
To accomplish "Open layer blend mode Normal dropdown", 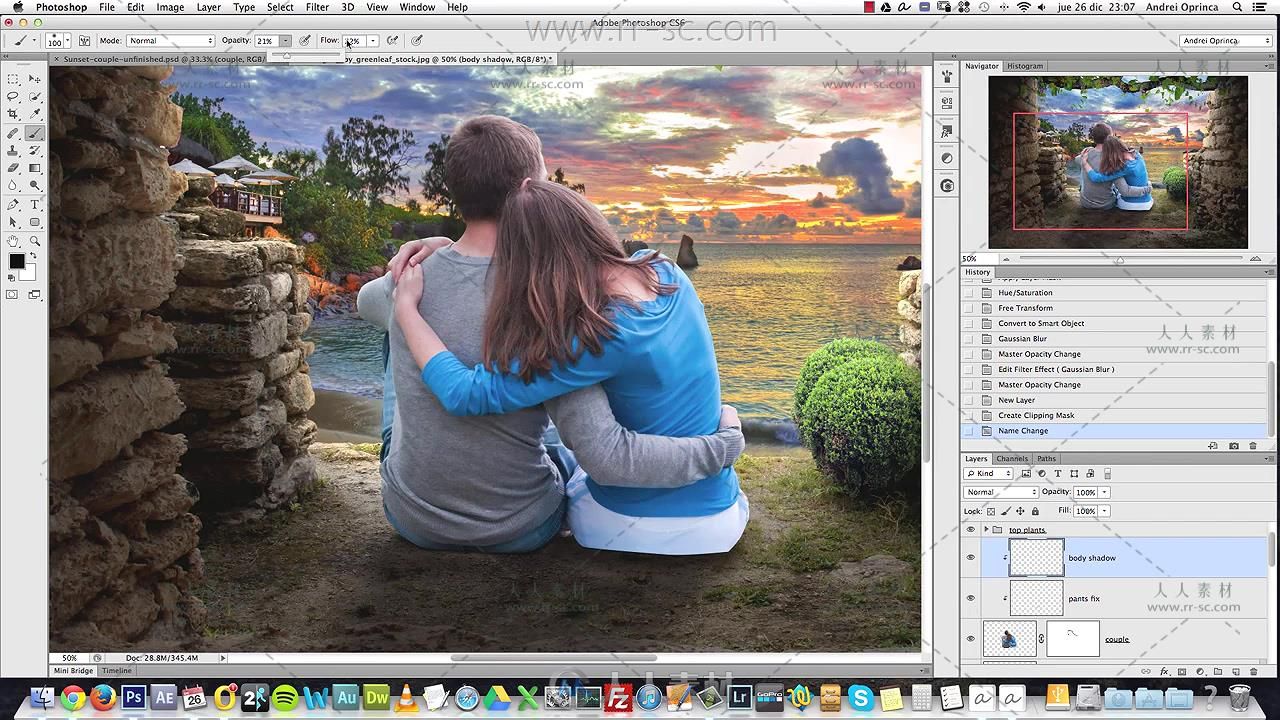I will [x=1001, y=492].
